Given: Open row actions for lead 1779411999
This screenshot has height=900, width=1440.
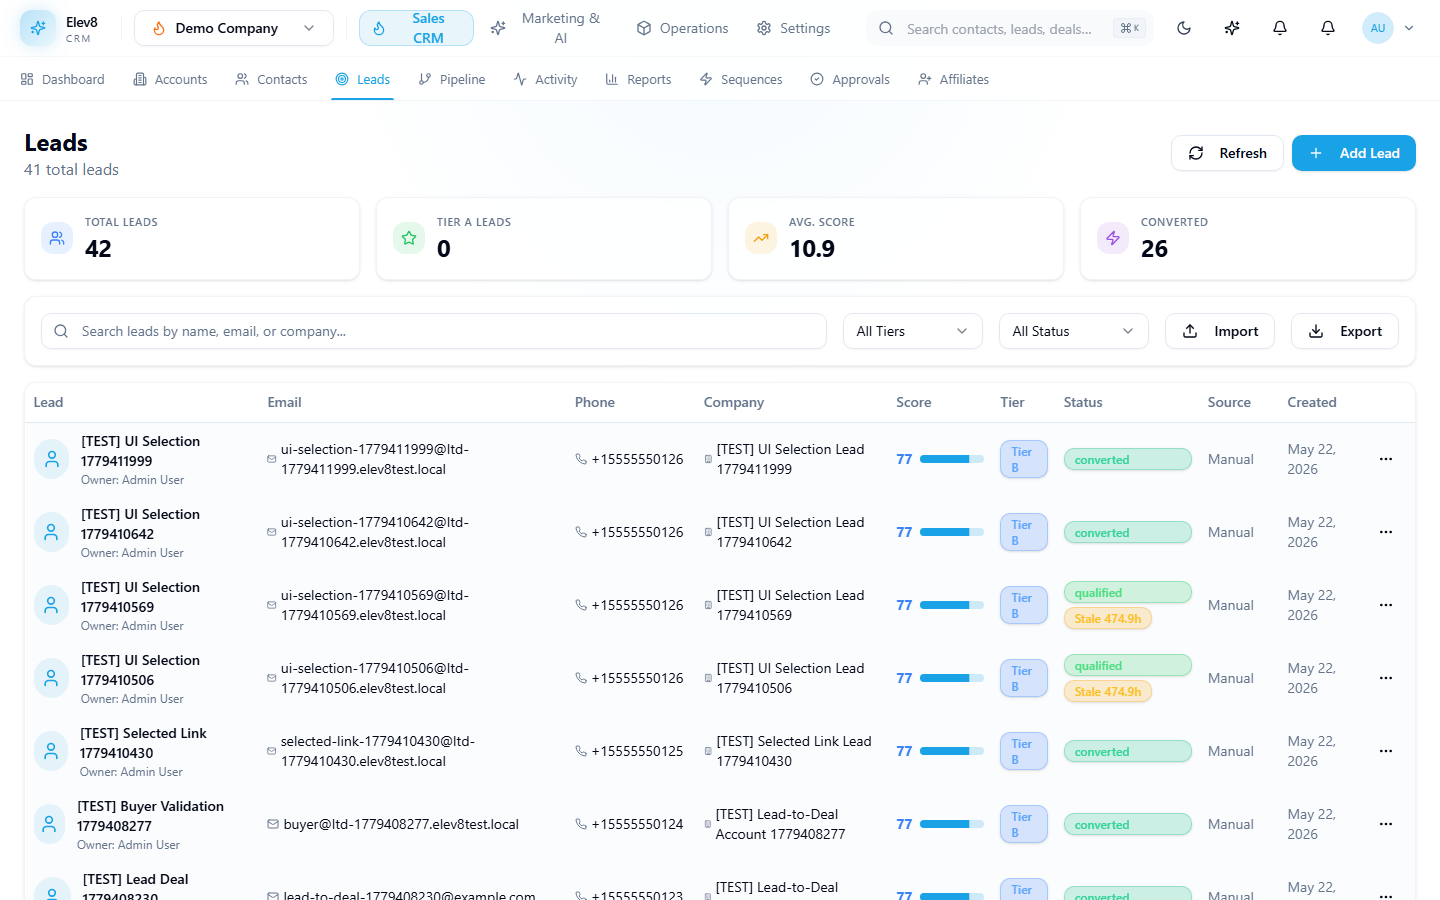Looking at the screenshot, I should (x=1386, y=459).
